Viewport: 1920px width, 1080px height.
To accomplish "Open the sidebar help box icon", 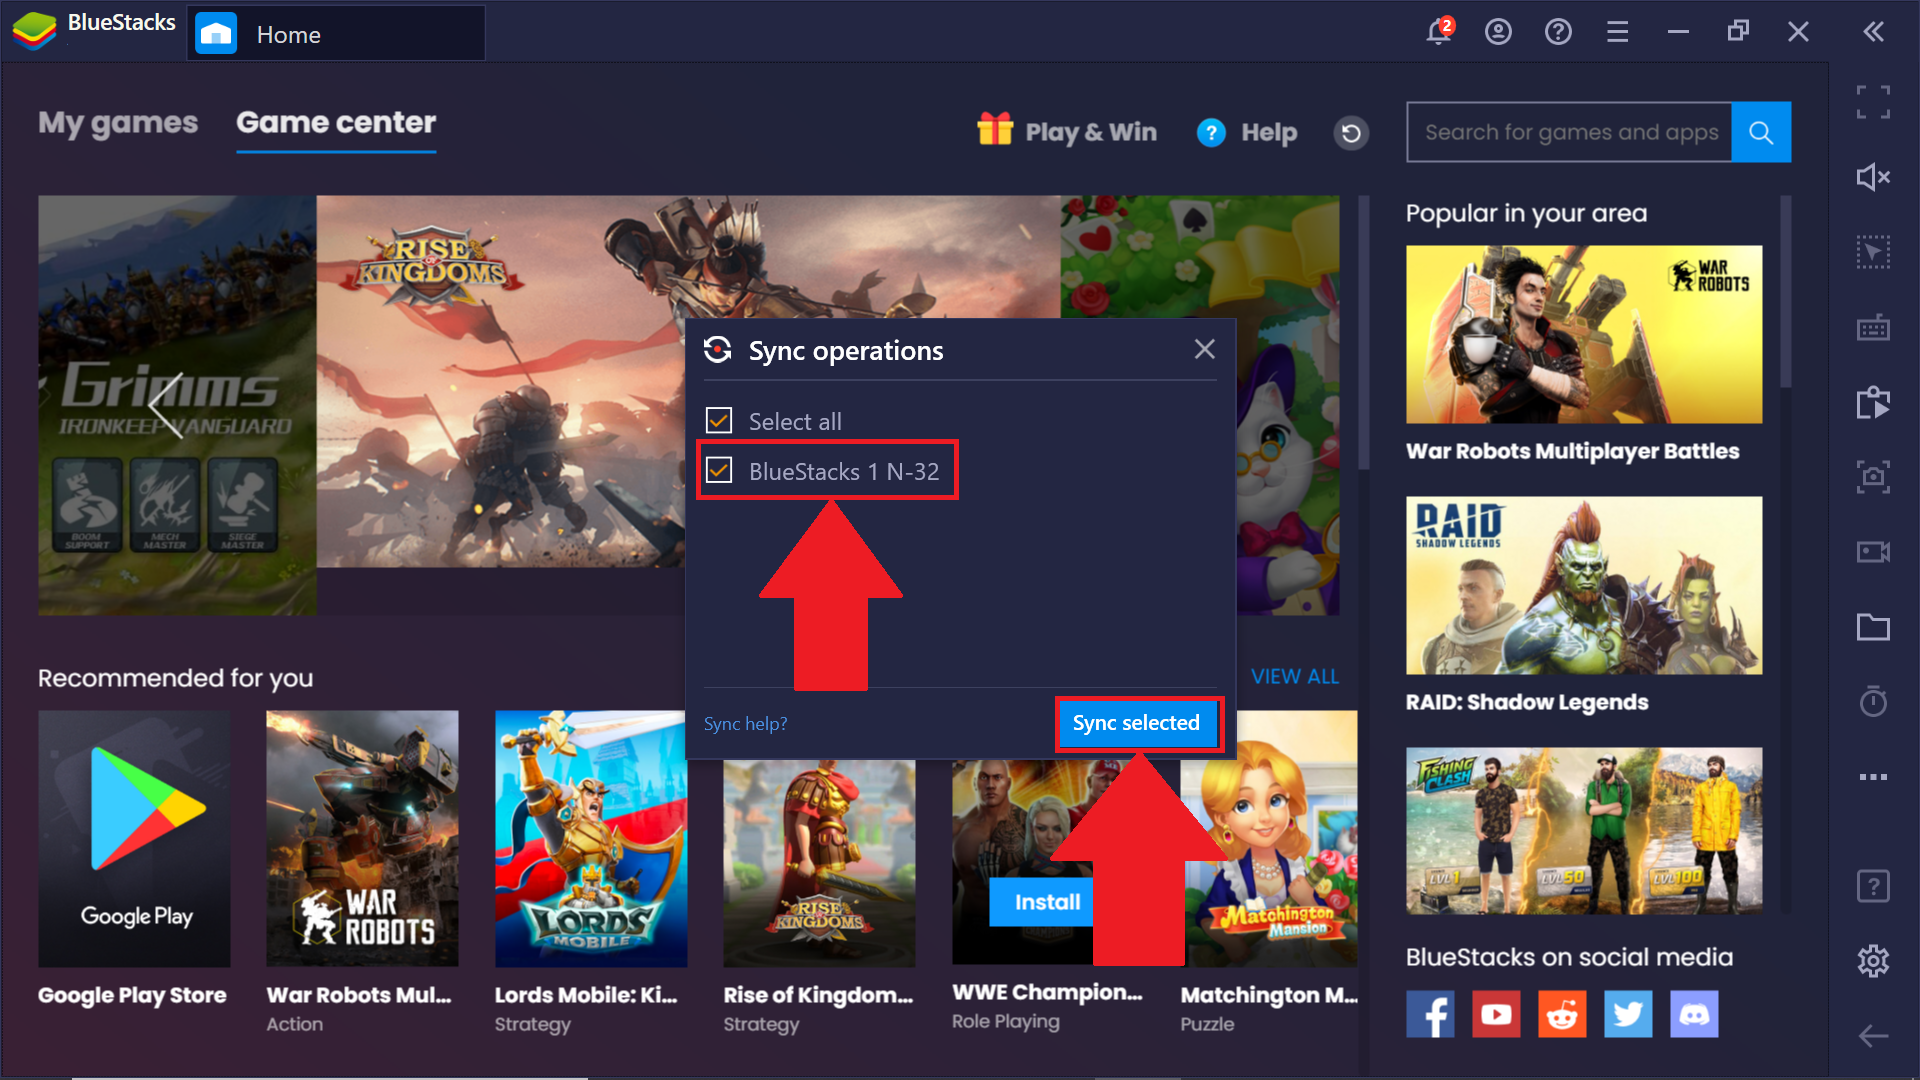I will (1873, 886).
